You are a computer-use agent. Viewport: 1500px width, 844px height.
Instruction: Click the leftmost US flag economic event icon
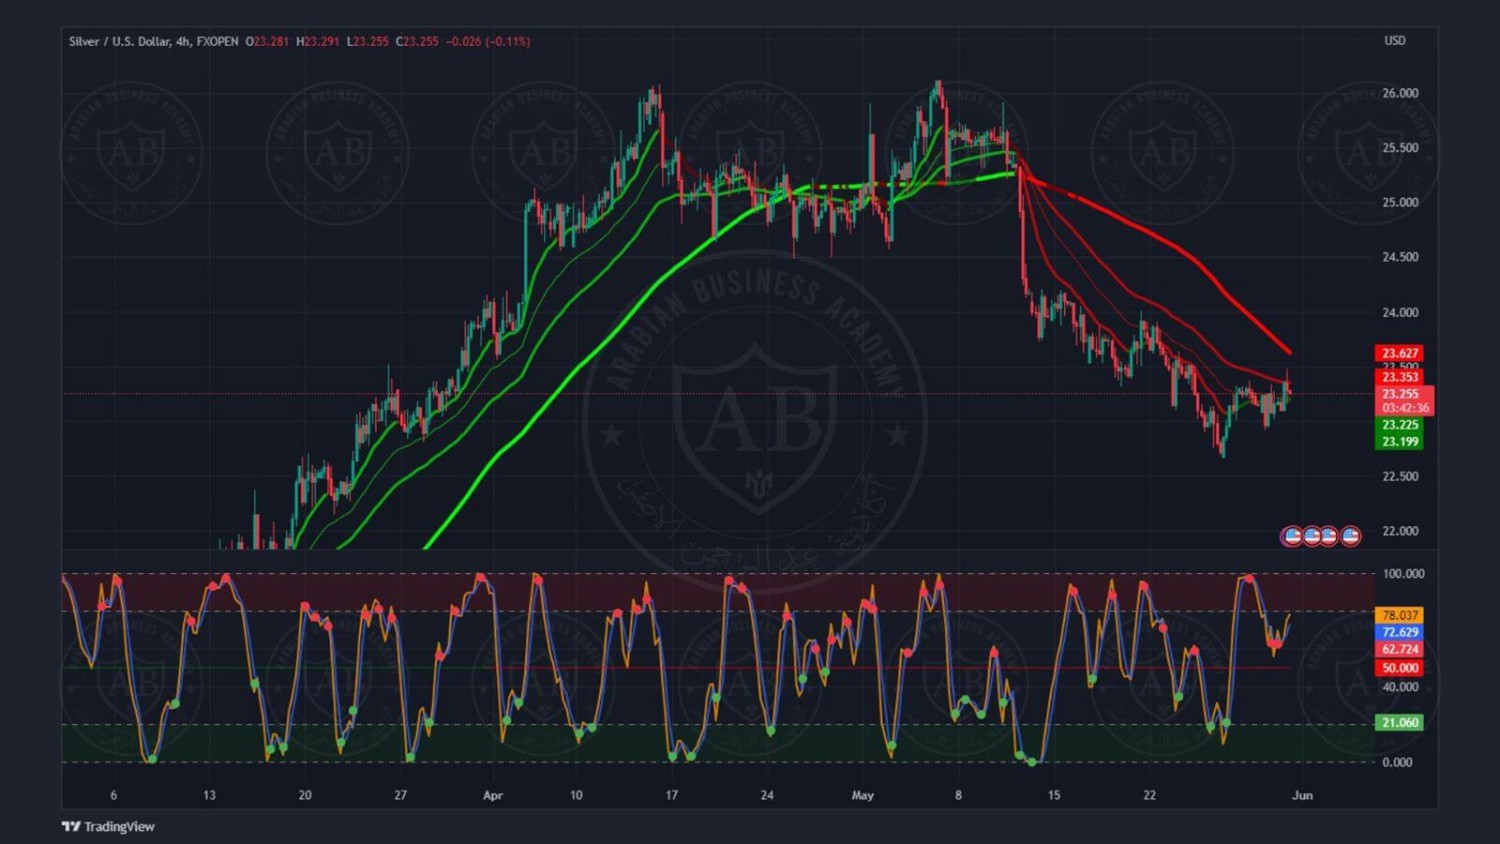pyautogui.click(x=1292, y=536)
